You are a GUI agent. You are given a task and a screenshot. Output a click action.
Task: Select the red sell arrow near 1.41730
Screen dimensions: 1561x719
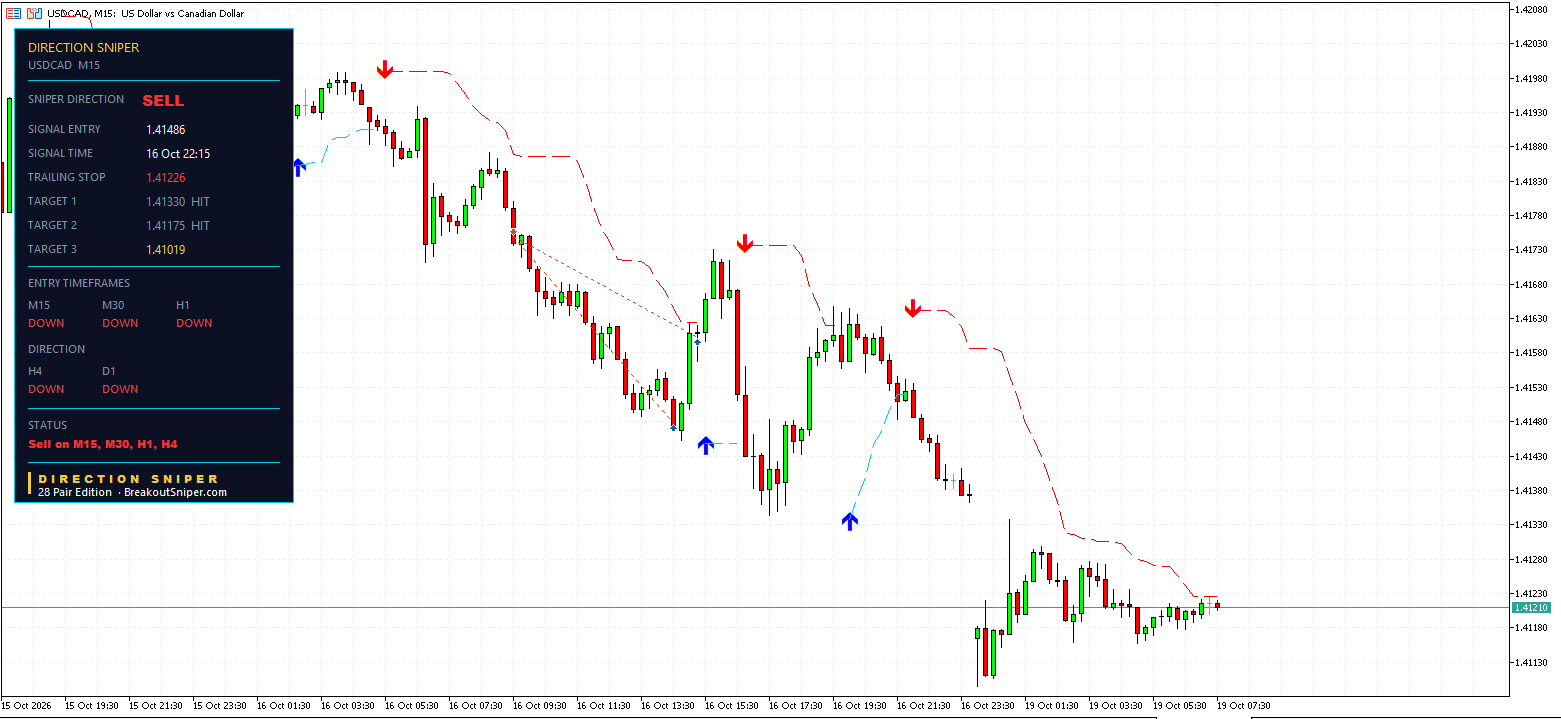[744, 243]
